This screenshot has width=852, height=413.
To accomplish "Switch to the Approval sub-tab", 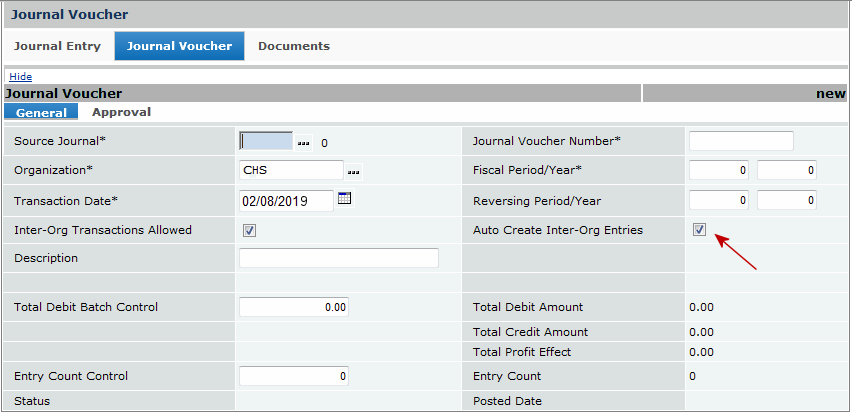I will point(121,112).
